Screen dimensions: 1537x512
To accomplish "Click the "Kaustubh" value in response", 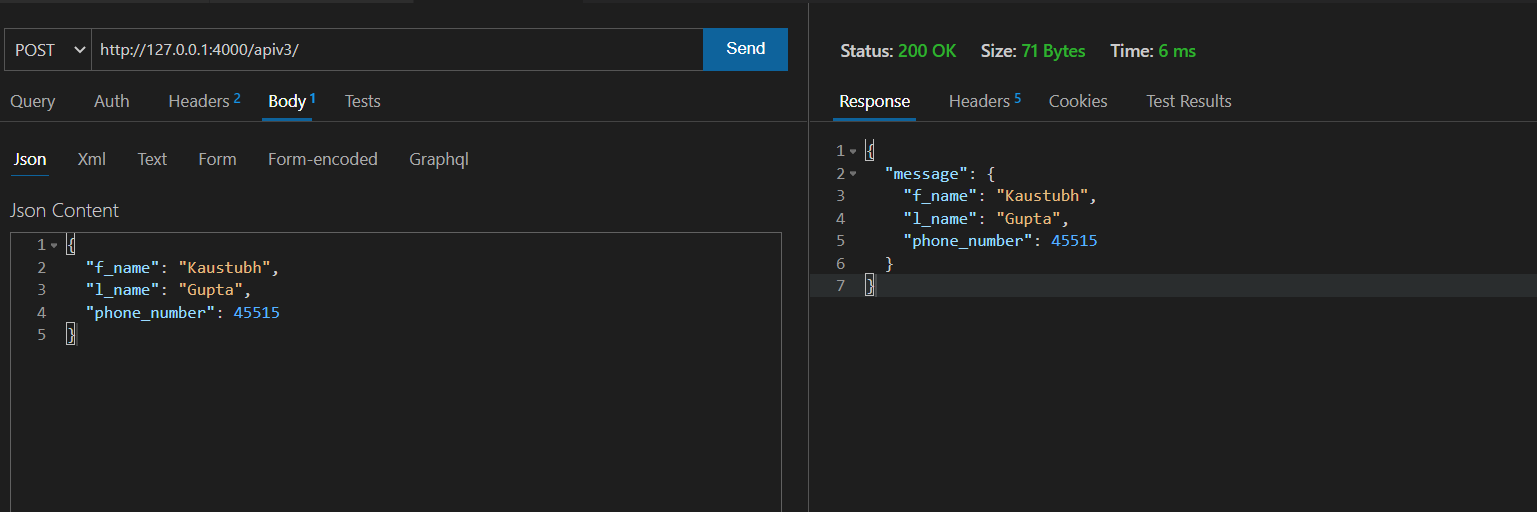I will (x=1043, y=196).
